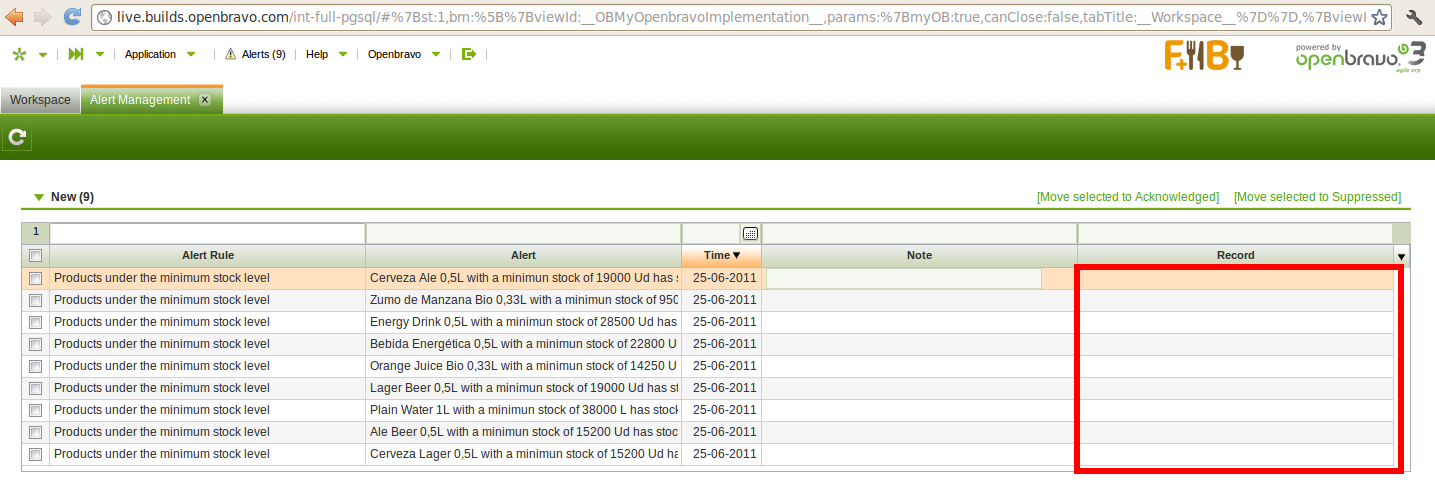Open the browser wrench settings menu
Viewport: 1435px width, 487px height.
pos(1414,17)
